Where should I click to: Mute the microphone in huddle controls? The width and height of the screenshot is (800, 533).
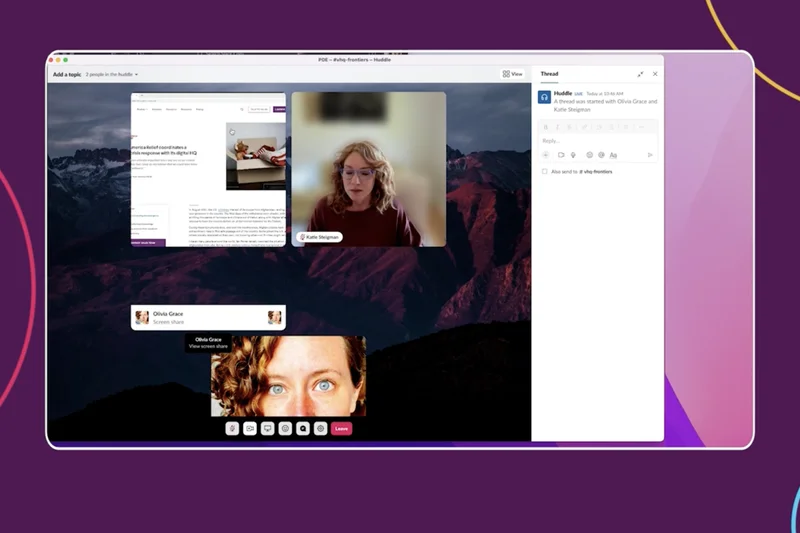tap(232, 428)
